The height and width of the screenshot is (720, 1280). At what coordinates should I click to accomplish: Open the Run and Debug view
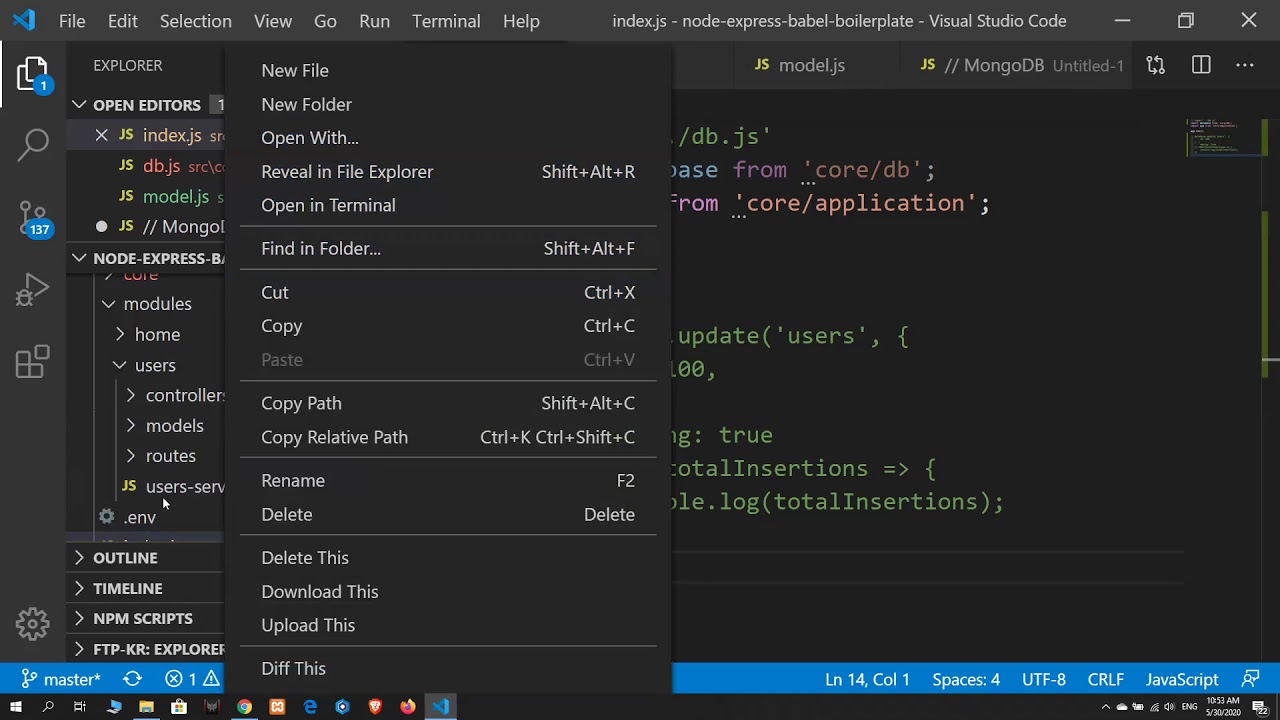point(33,290)
